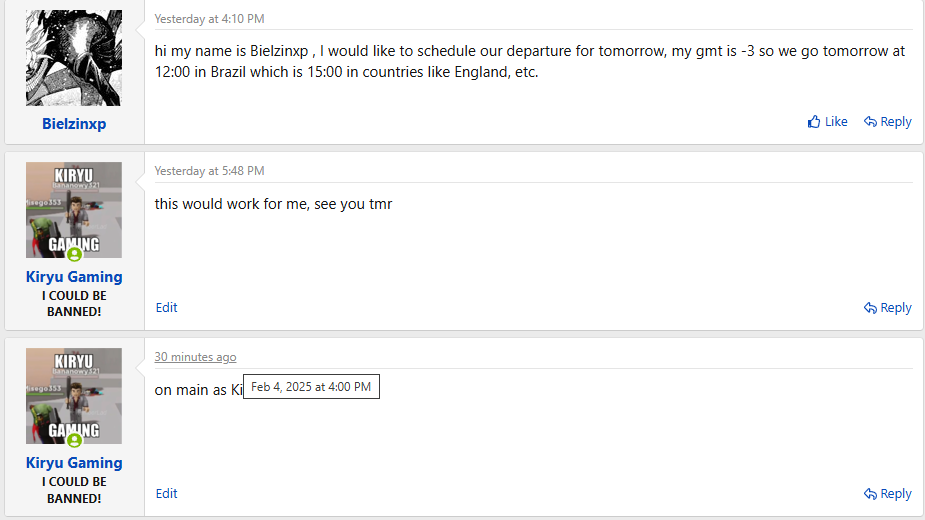Image resolution: width=925 pixels, height=520 pixels.
Task: Click the reply arrow icon on Bielzinxp's post
Action: click(870, 122)
